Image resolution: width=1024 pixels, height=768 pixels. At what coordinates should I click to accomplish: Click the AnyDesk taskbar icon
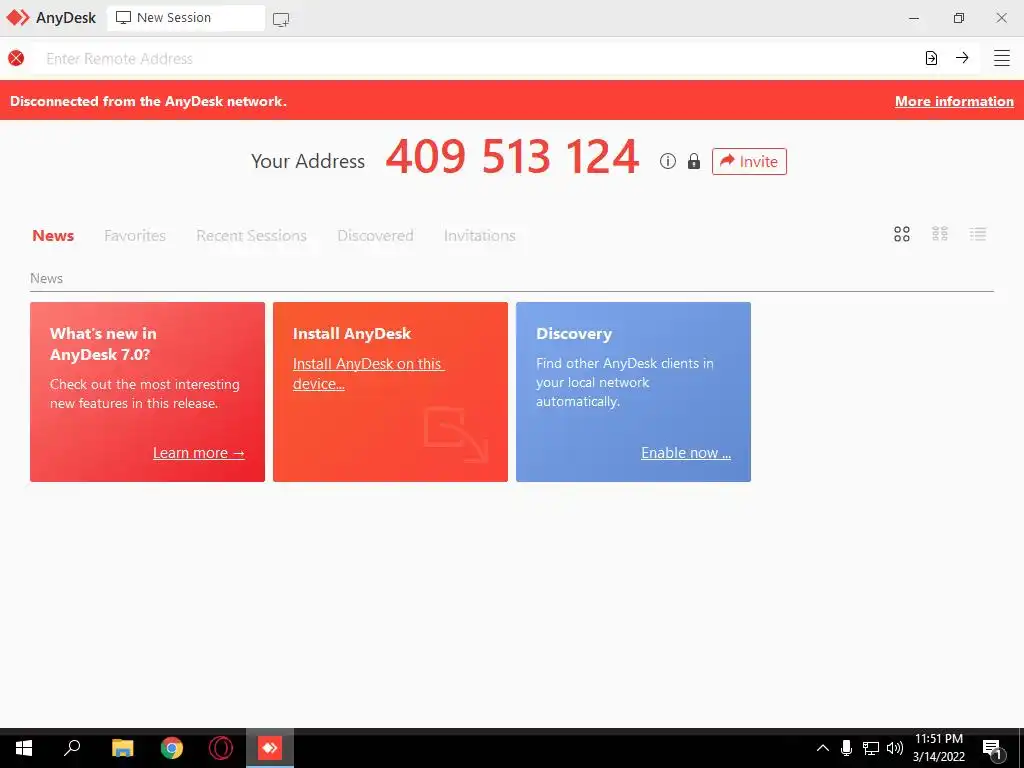pos(270,748)
